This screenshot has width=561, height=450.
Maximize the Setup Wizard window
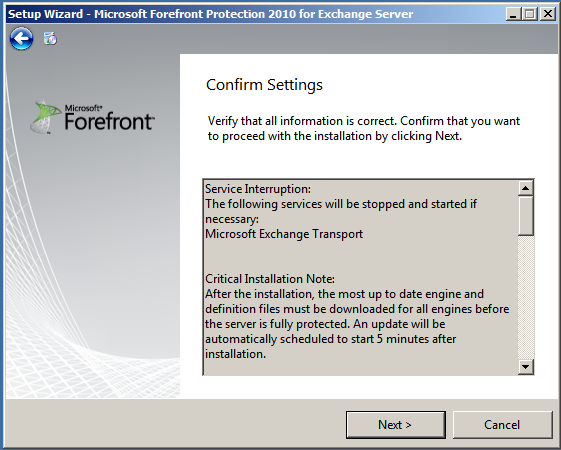(x=530, y=14)
